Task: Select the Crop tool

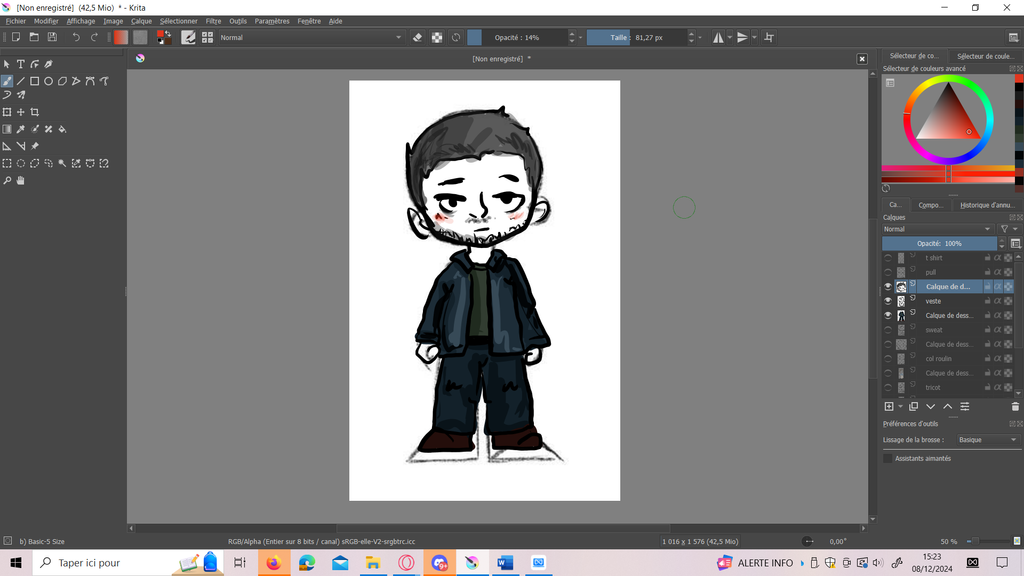Action: [x=35, y=112]
